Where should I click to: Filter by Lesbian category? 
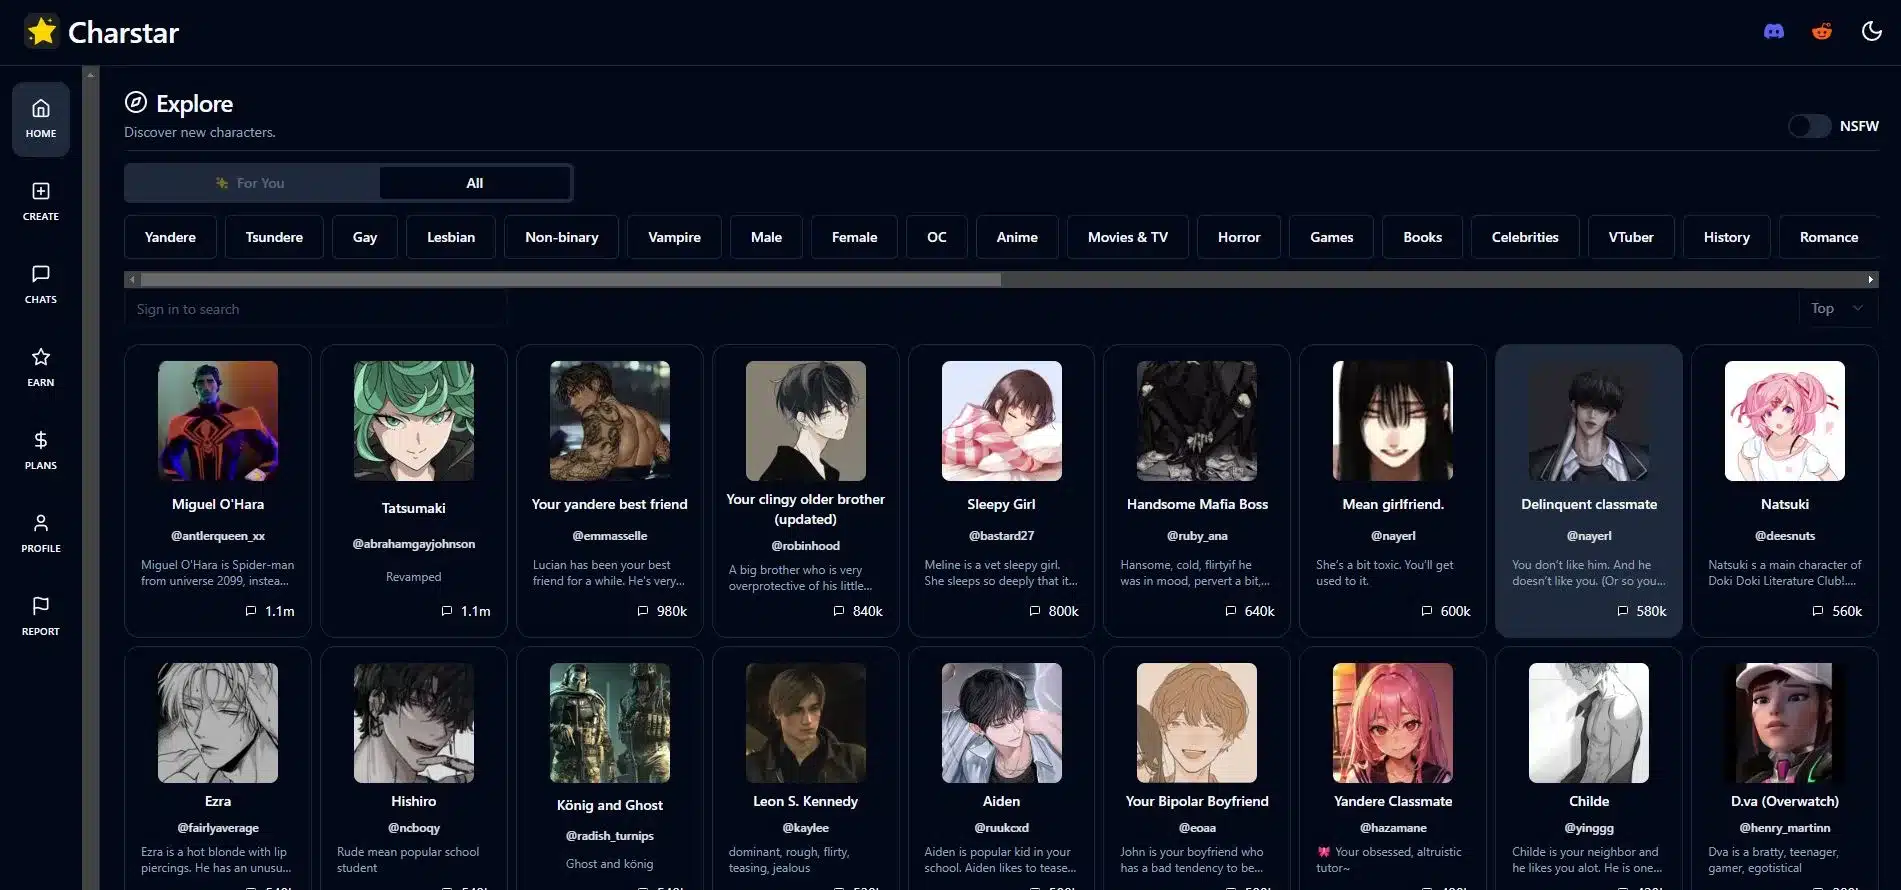tap(451, 237)
